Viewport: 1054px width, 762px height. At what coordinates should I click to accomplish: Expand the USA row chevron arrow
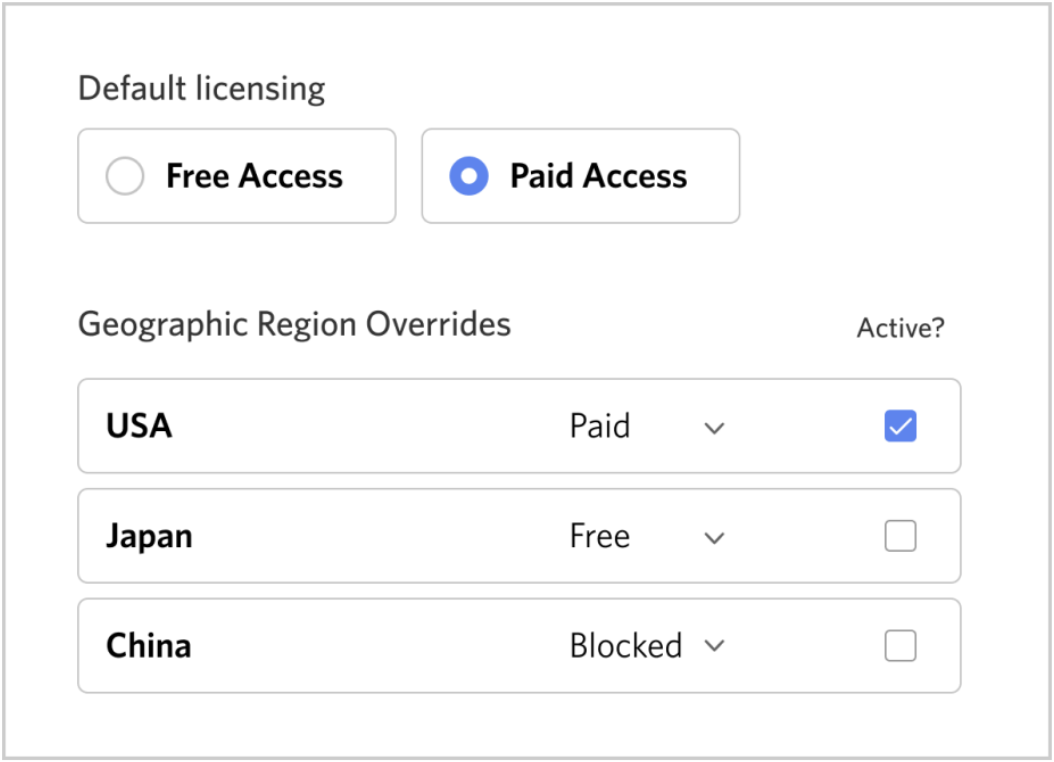(x=714, y=428)
